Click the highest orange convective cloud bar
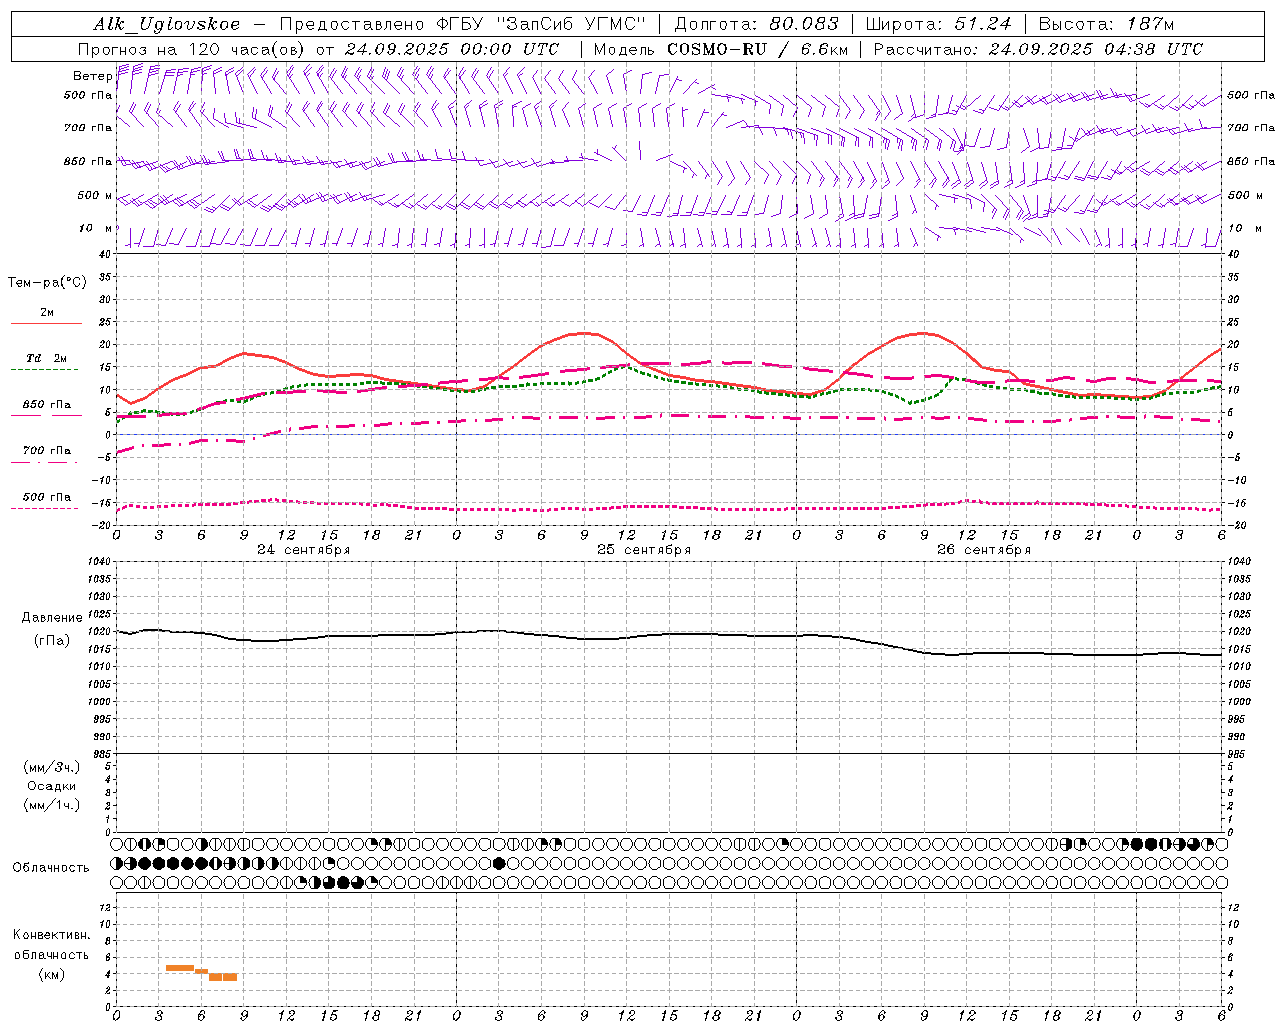This screenshot has width=1280, height=1024. pos(179,967)
